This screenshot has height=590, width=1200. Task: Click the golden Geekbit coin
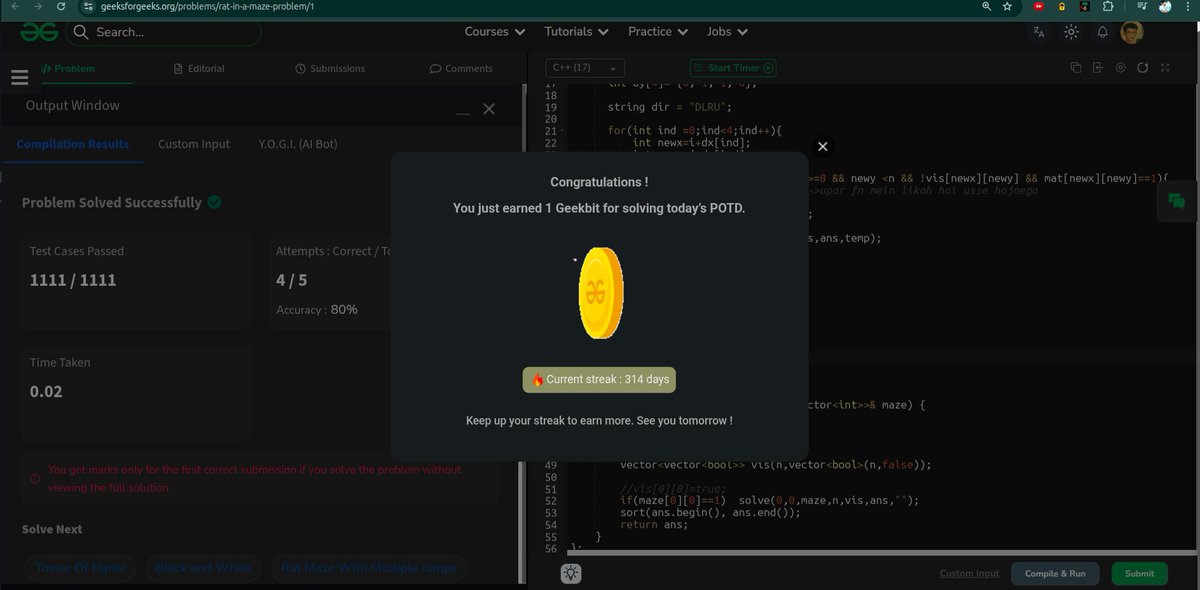pyautogui.click(x=600, y=292)
